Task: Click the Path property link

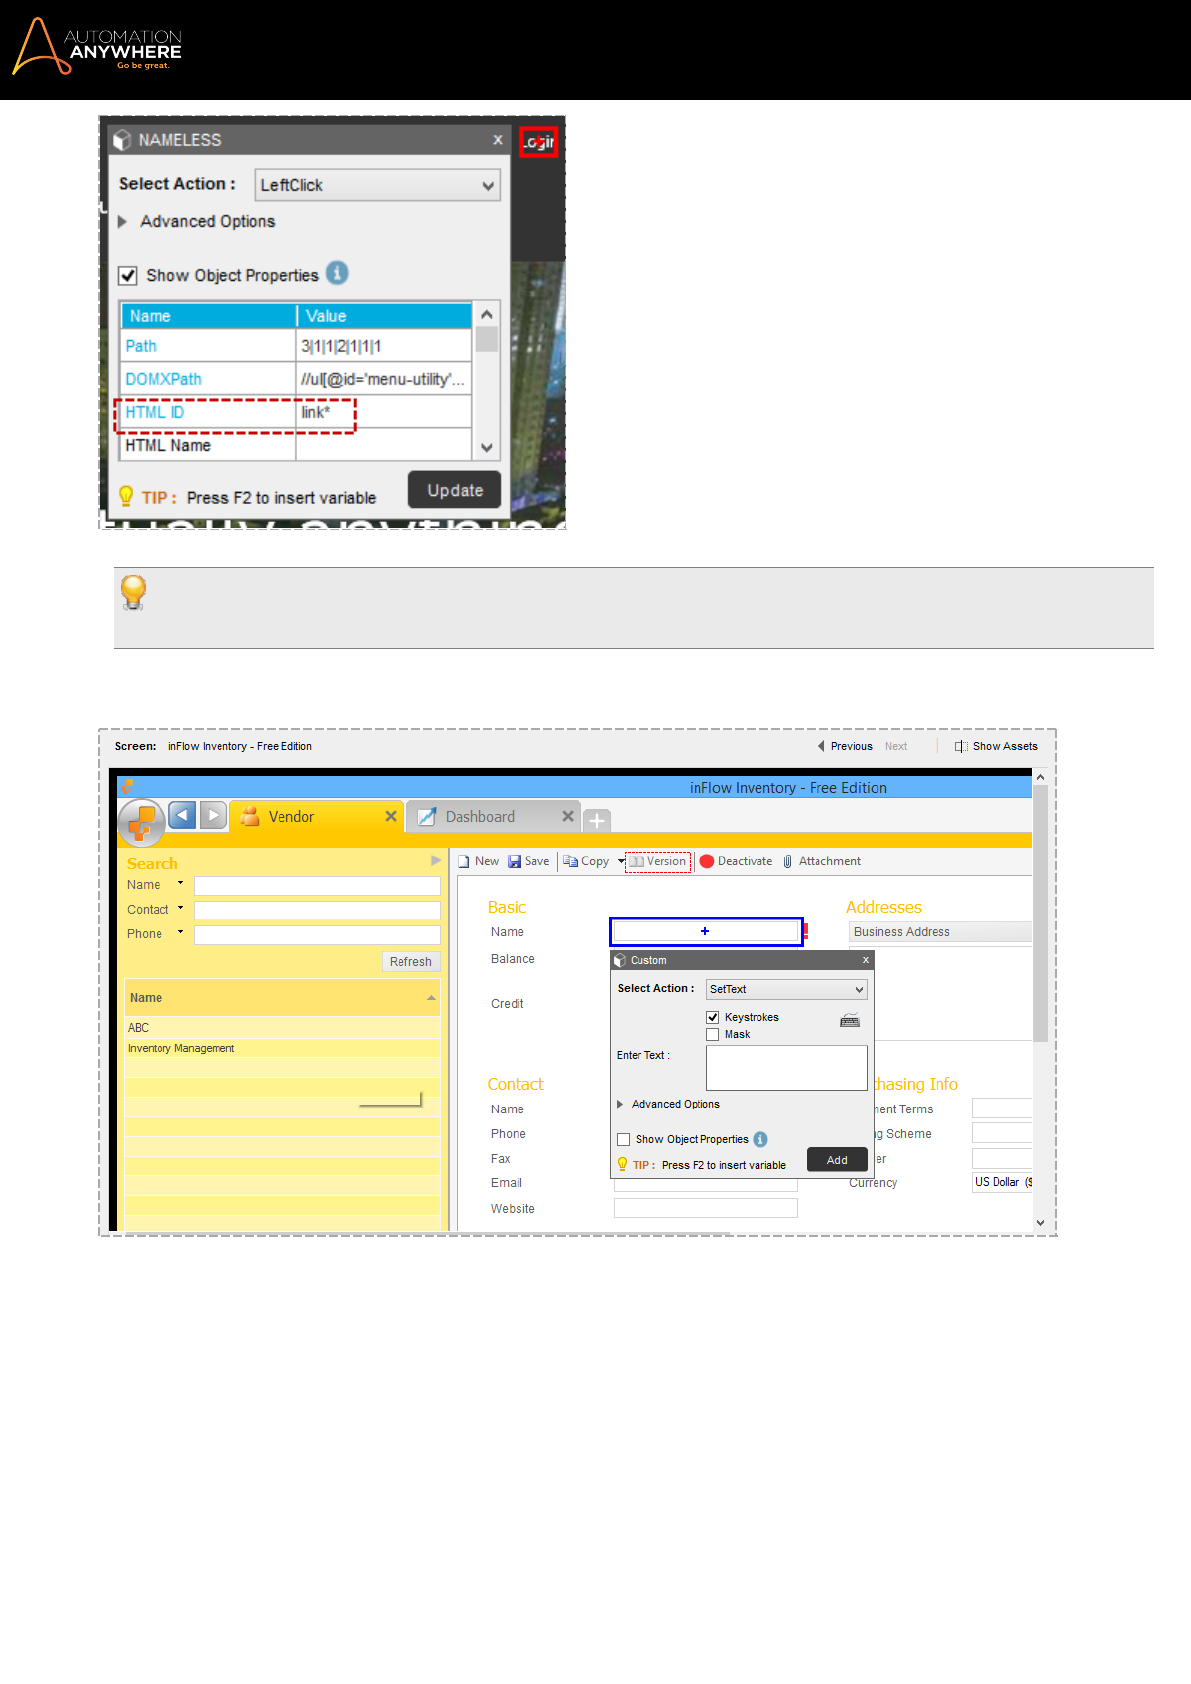Action: [141, 346]
